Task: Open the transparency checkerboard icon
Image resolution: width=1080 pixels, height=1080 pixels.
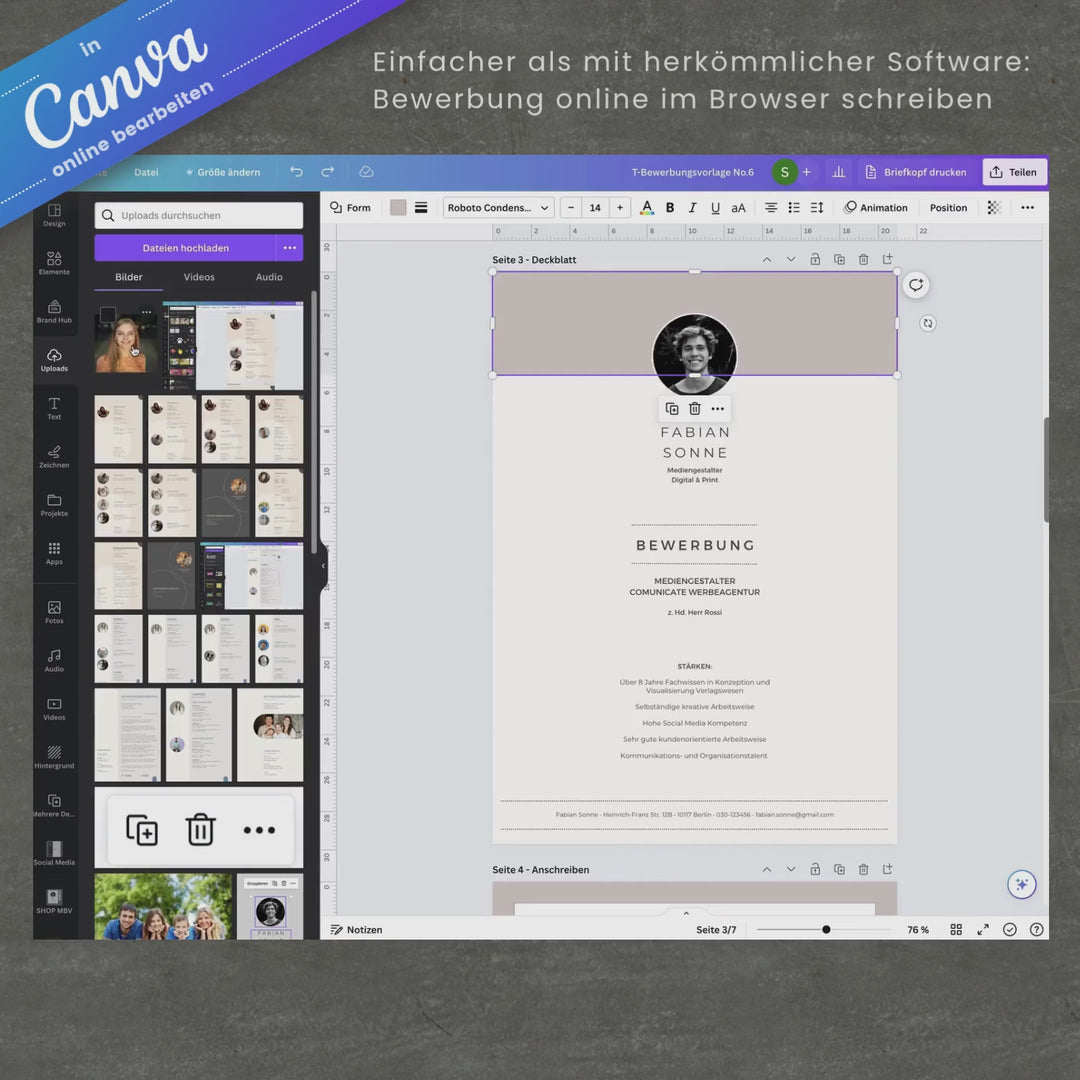Action: point(994,207)
